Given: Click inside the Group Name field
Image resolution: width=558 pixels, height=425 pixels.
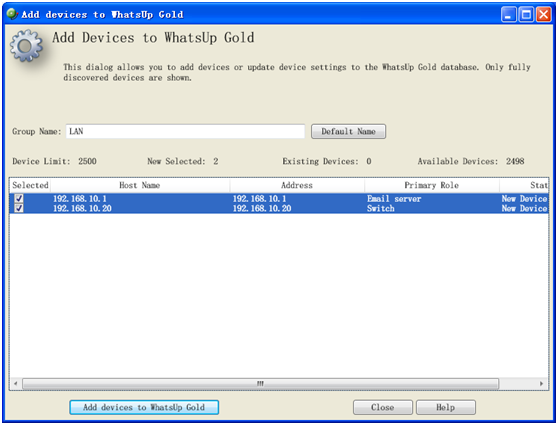Looking at the screenshot, I should (x=185, y=131).
